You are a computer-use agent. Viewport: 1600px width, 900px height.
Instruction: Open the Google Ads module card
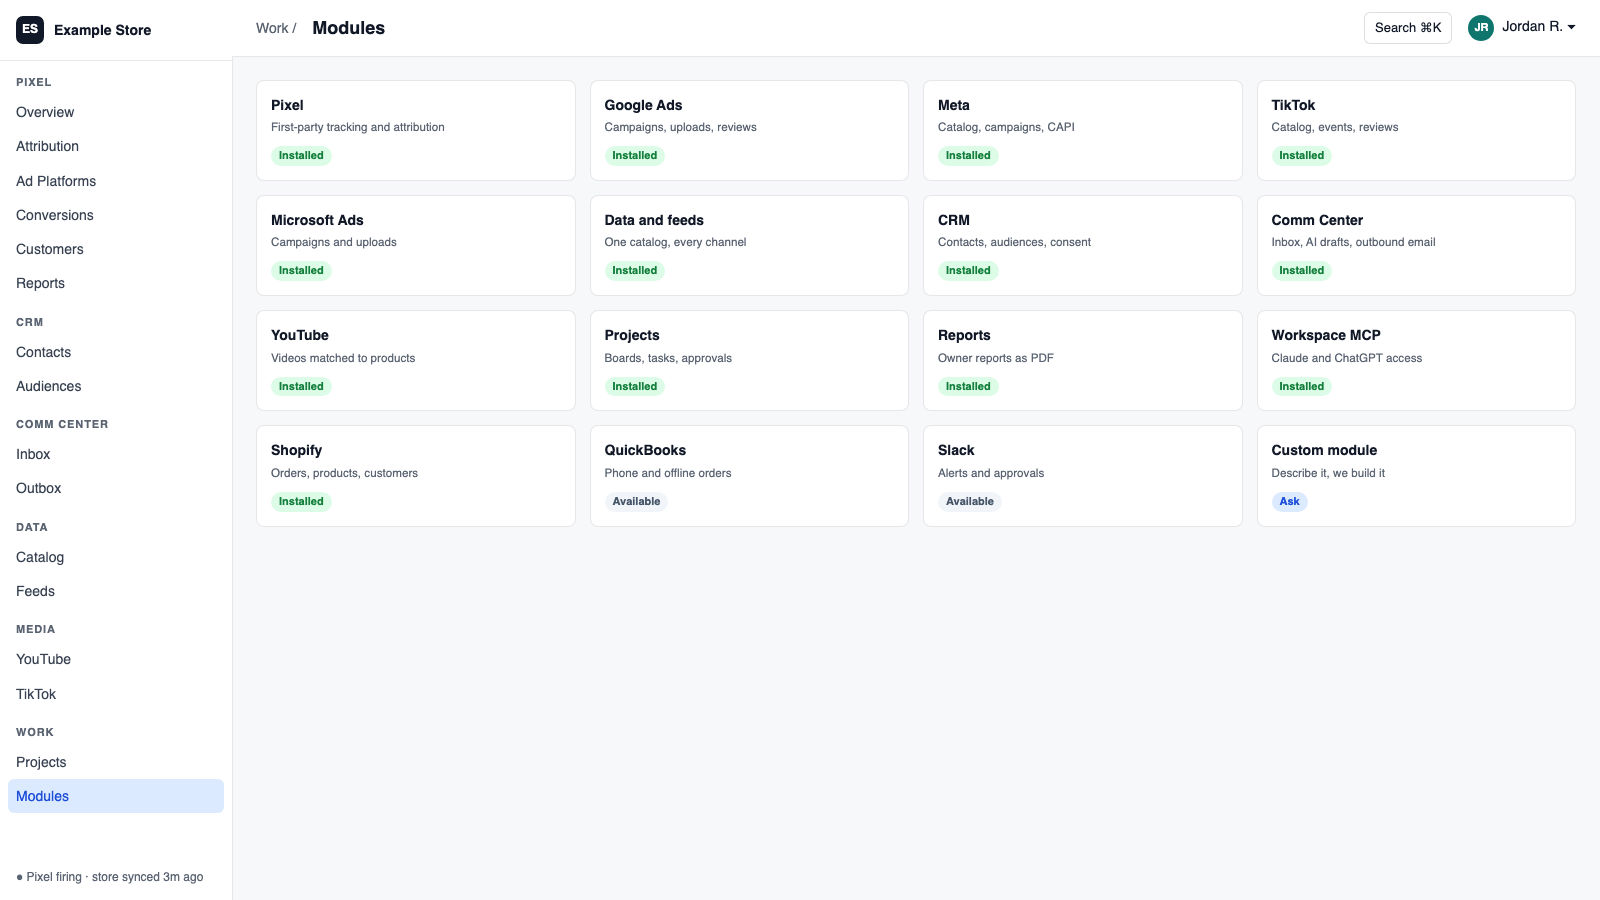(x=749, y=130)
